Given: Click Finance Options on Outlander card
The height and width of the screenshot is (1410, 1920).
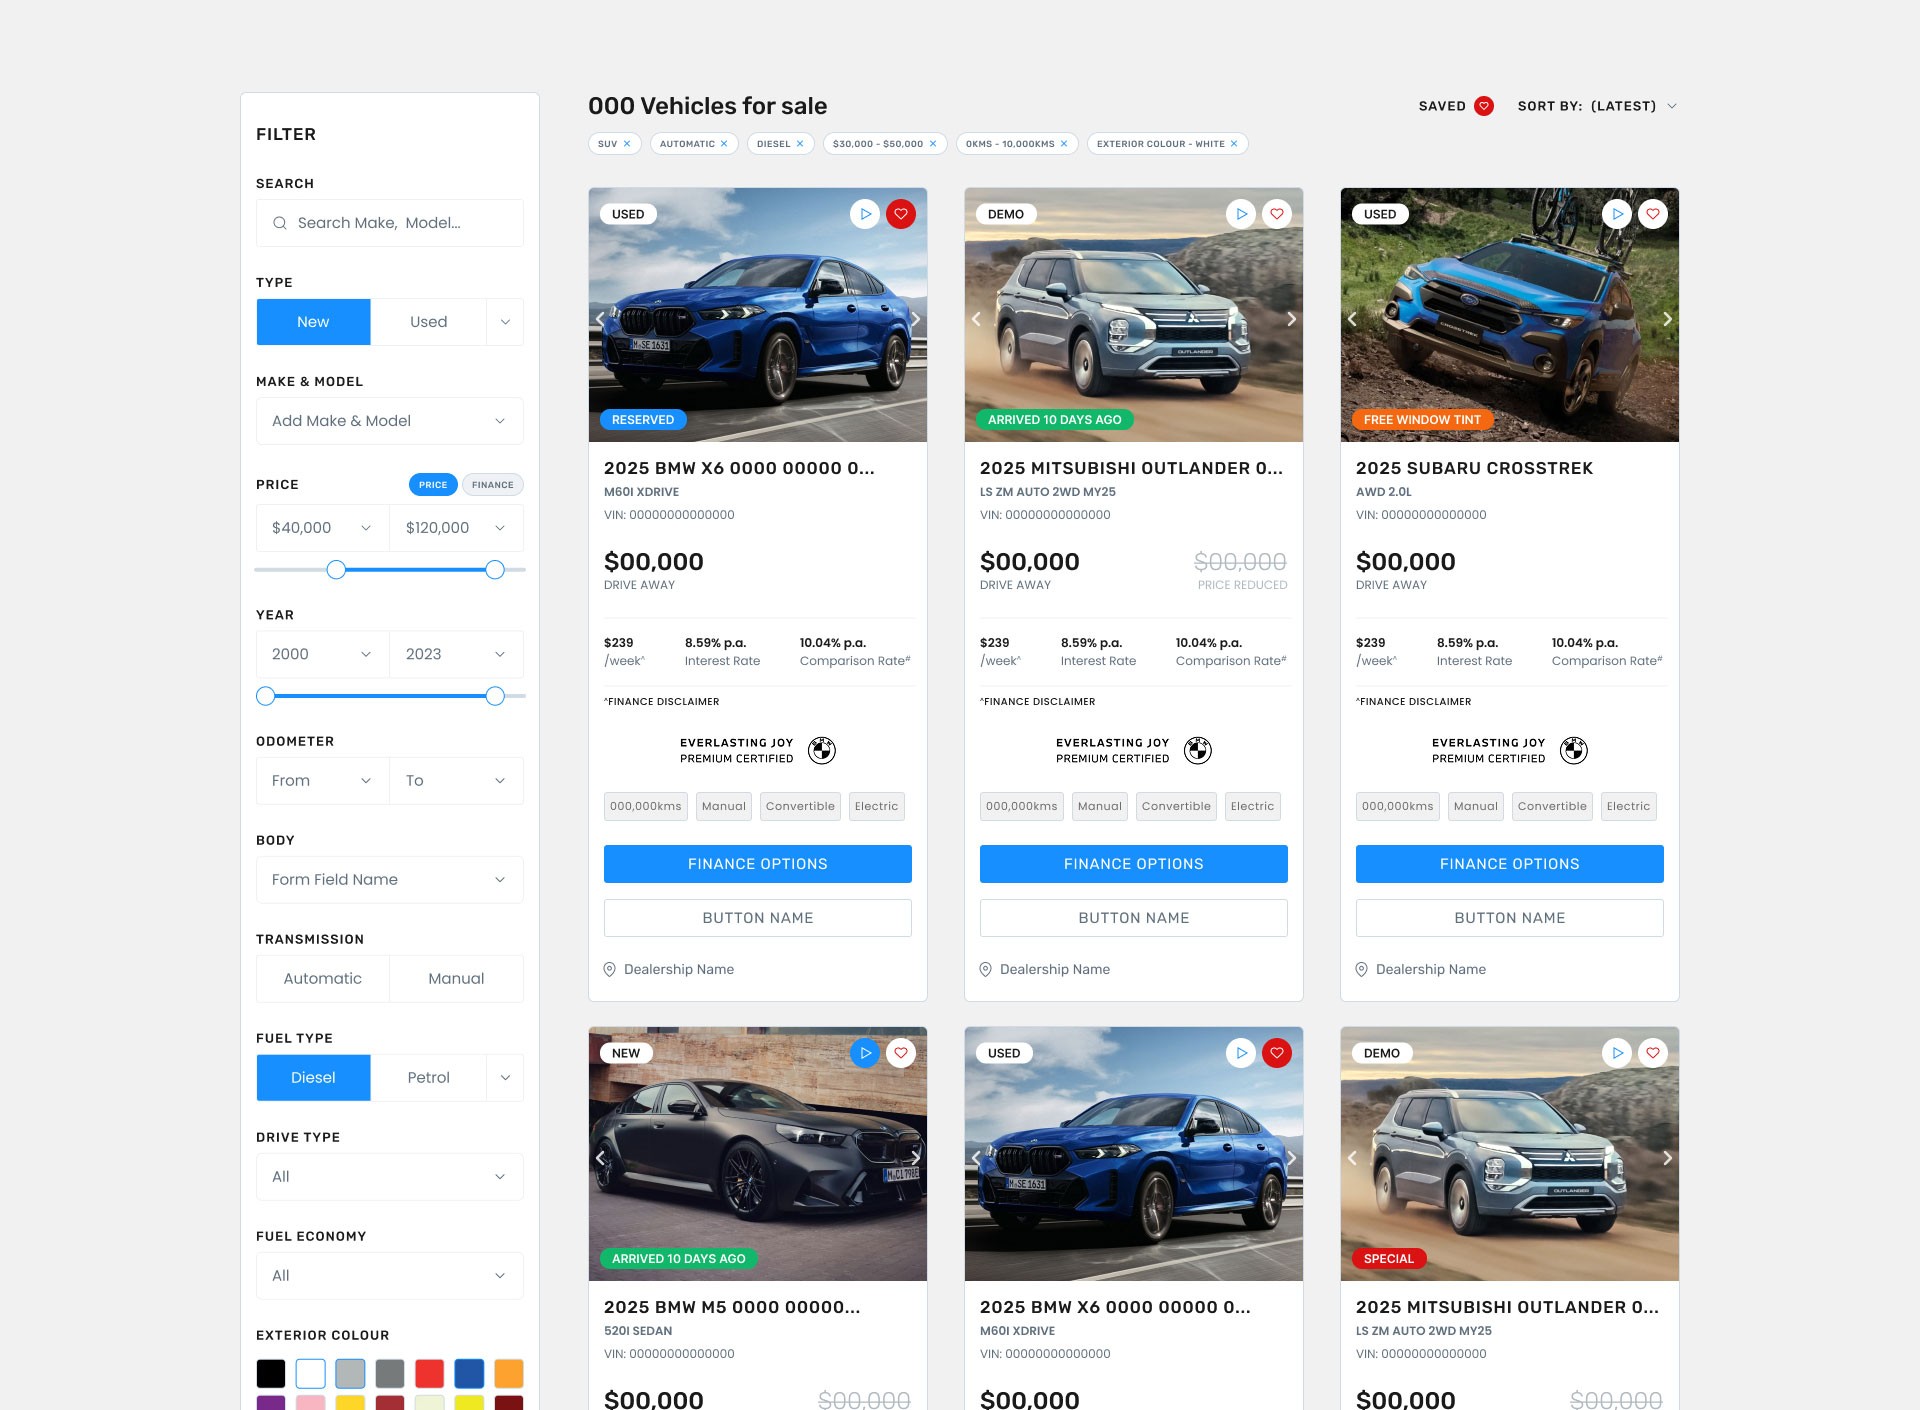Looking at the screenshot, I should tap(1134, 864).
